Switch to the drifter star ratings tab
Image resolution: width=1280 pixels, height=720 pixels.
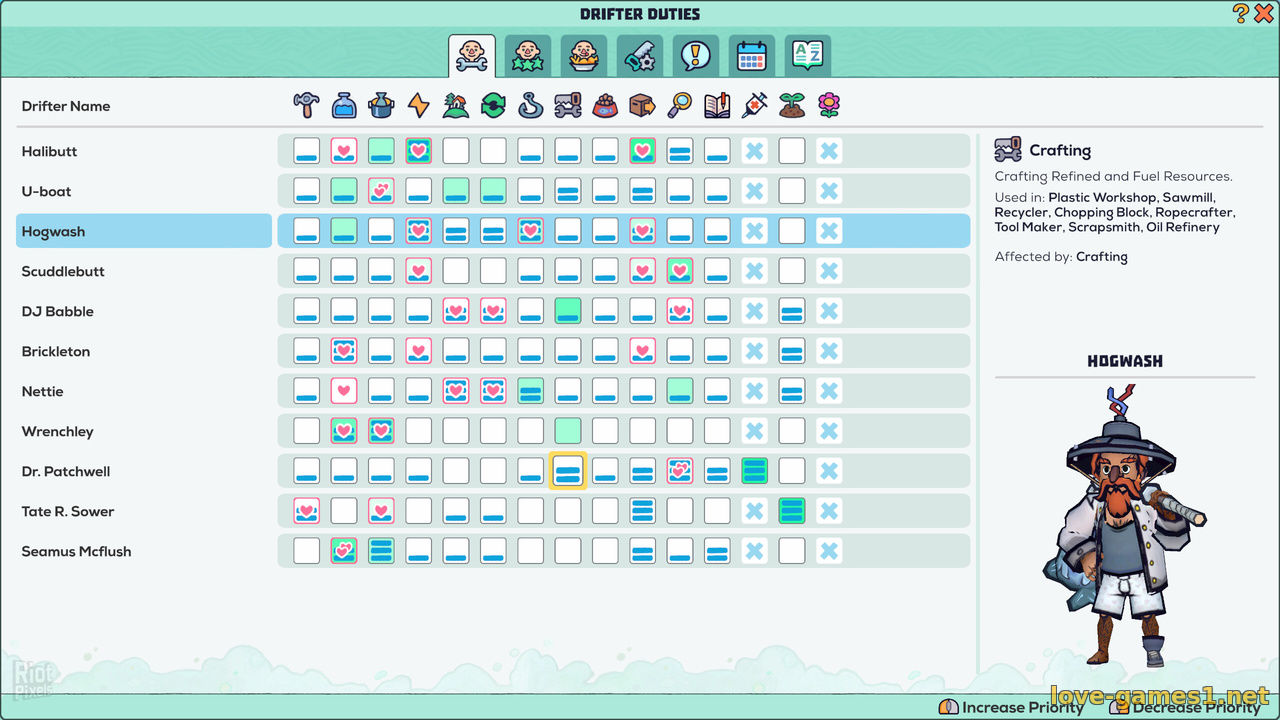527,56
